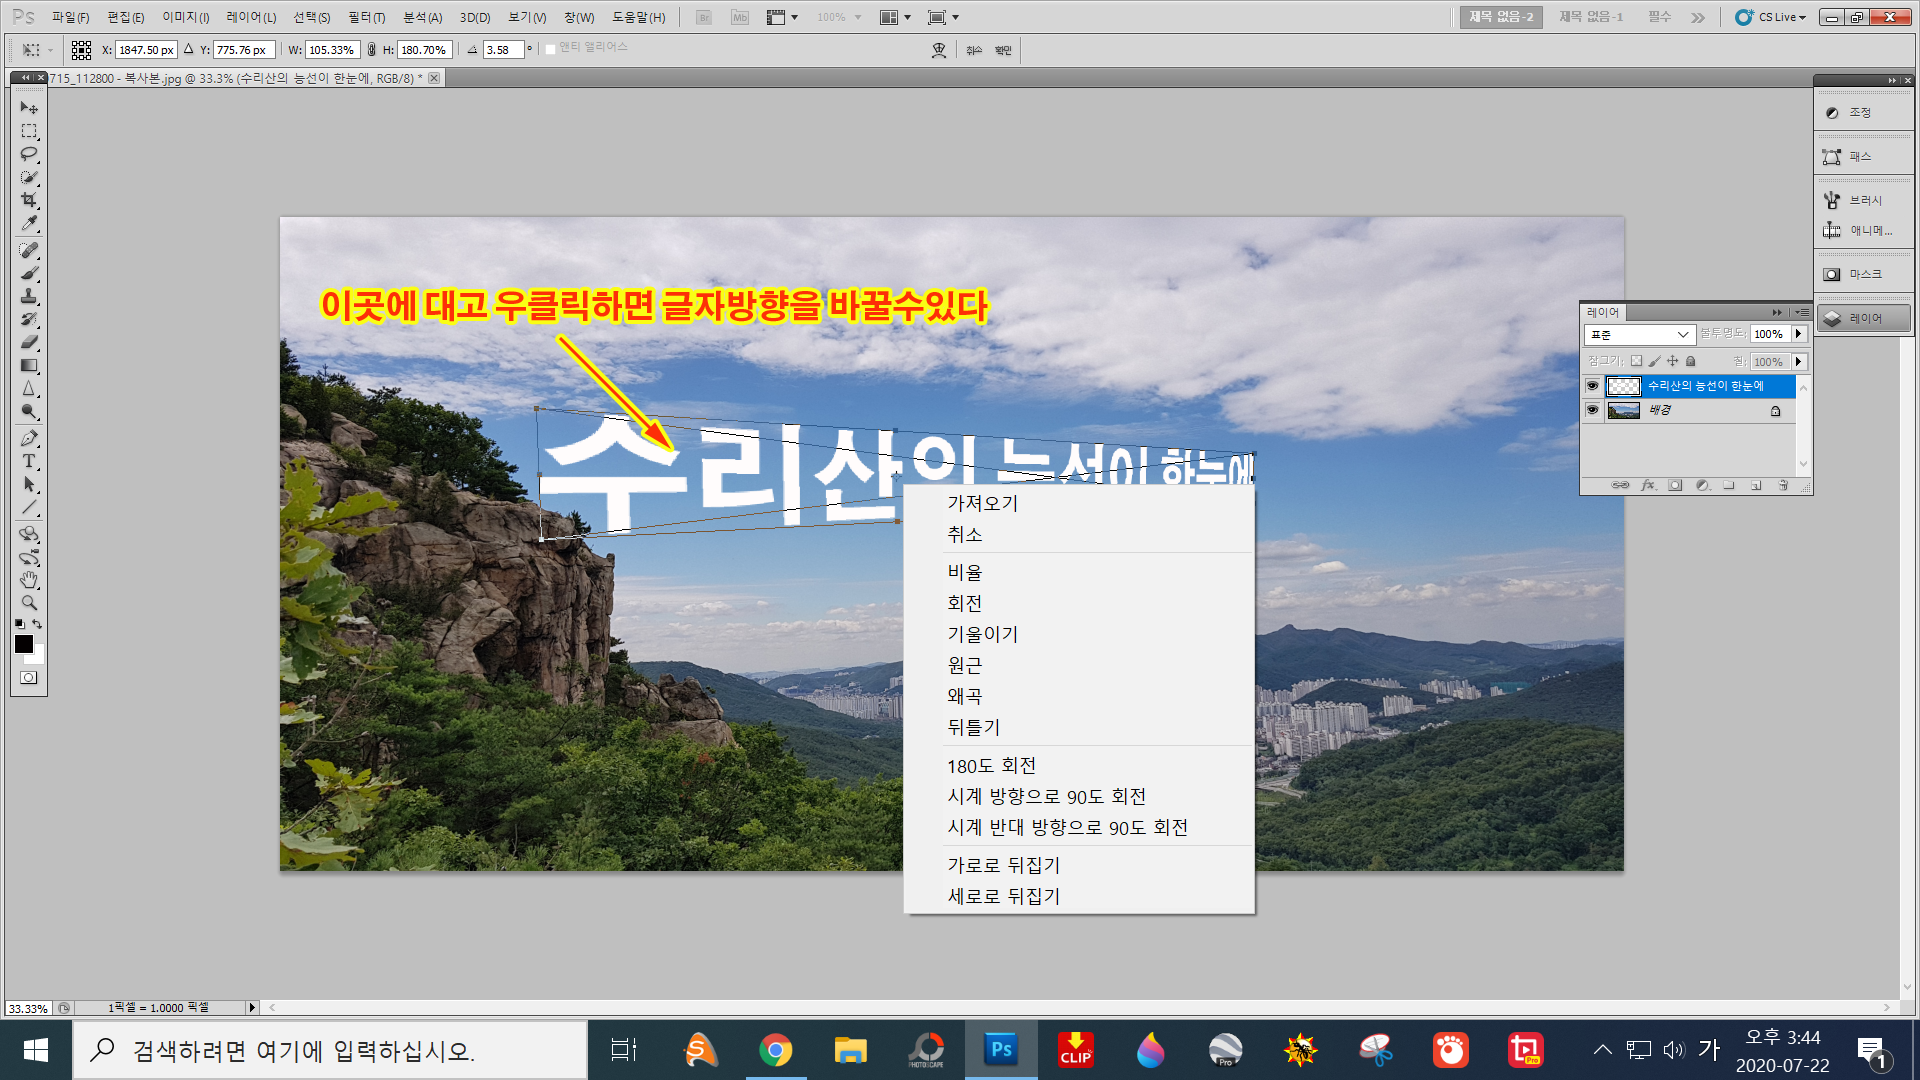
Task: Select the Horizontal Type tool
Action: 29,462
